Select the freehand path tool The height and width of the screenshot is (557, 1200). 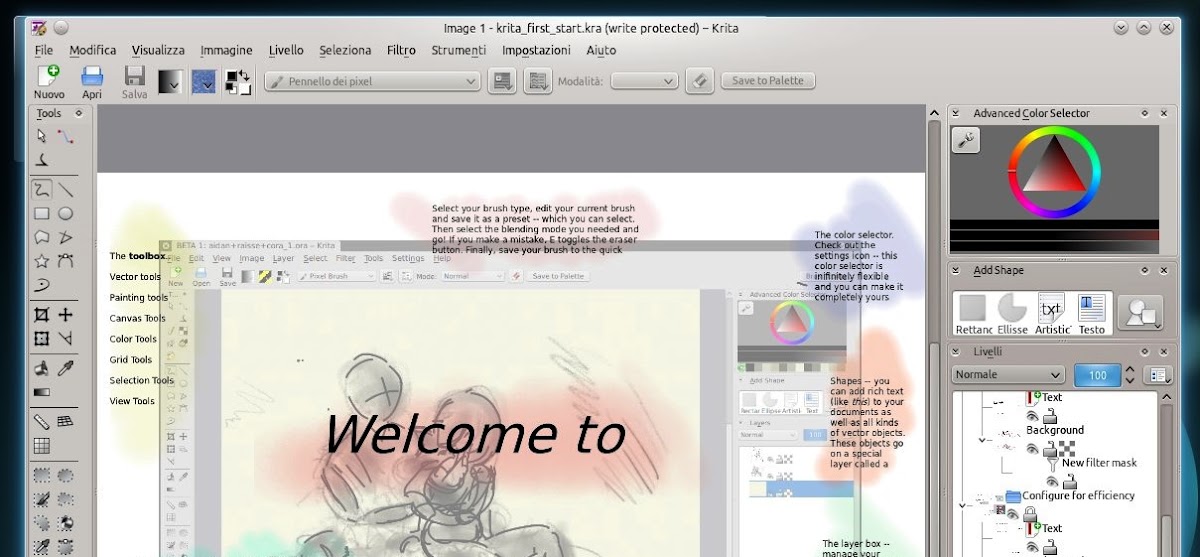[42, 285]
